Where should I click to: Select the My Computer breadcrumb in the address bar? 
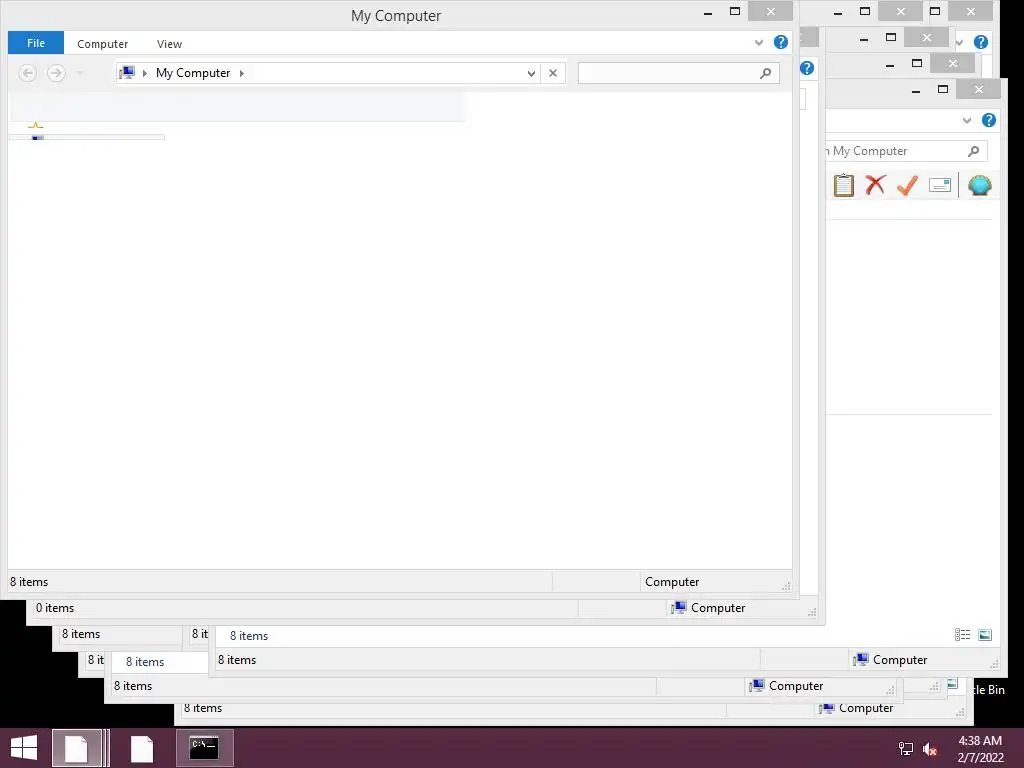tap(193, 72)
